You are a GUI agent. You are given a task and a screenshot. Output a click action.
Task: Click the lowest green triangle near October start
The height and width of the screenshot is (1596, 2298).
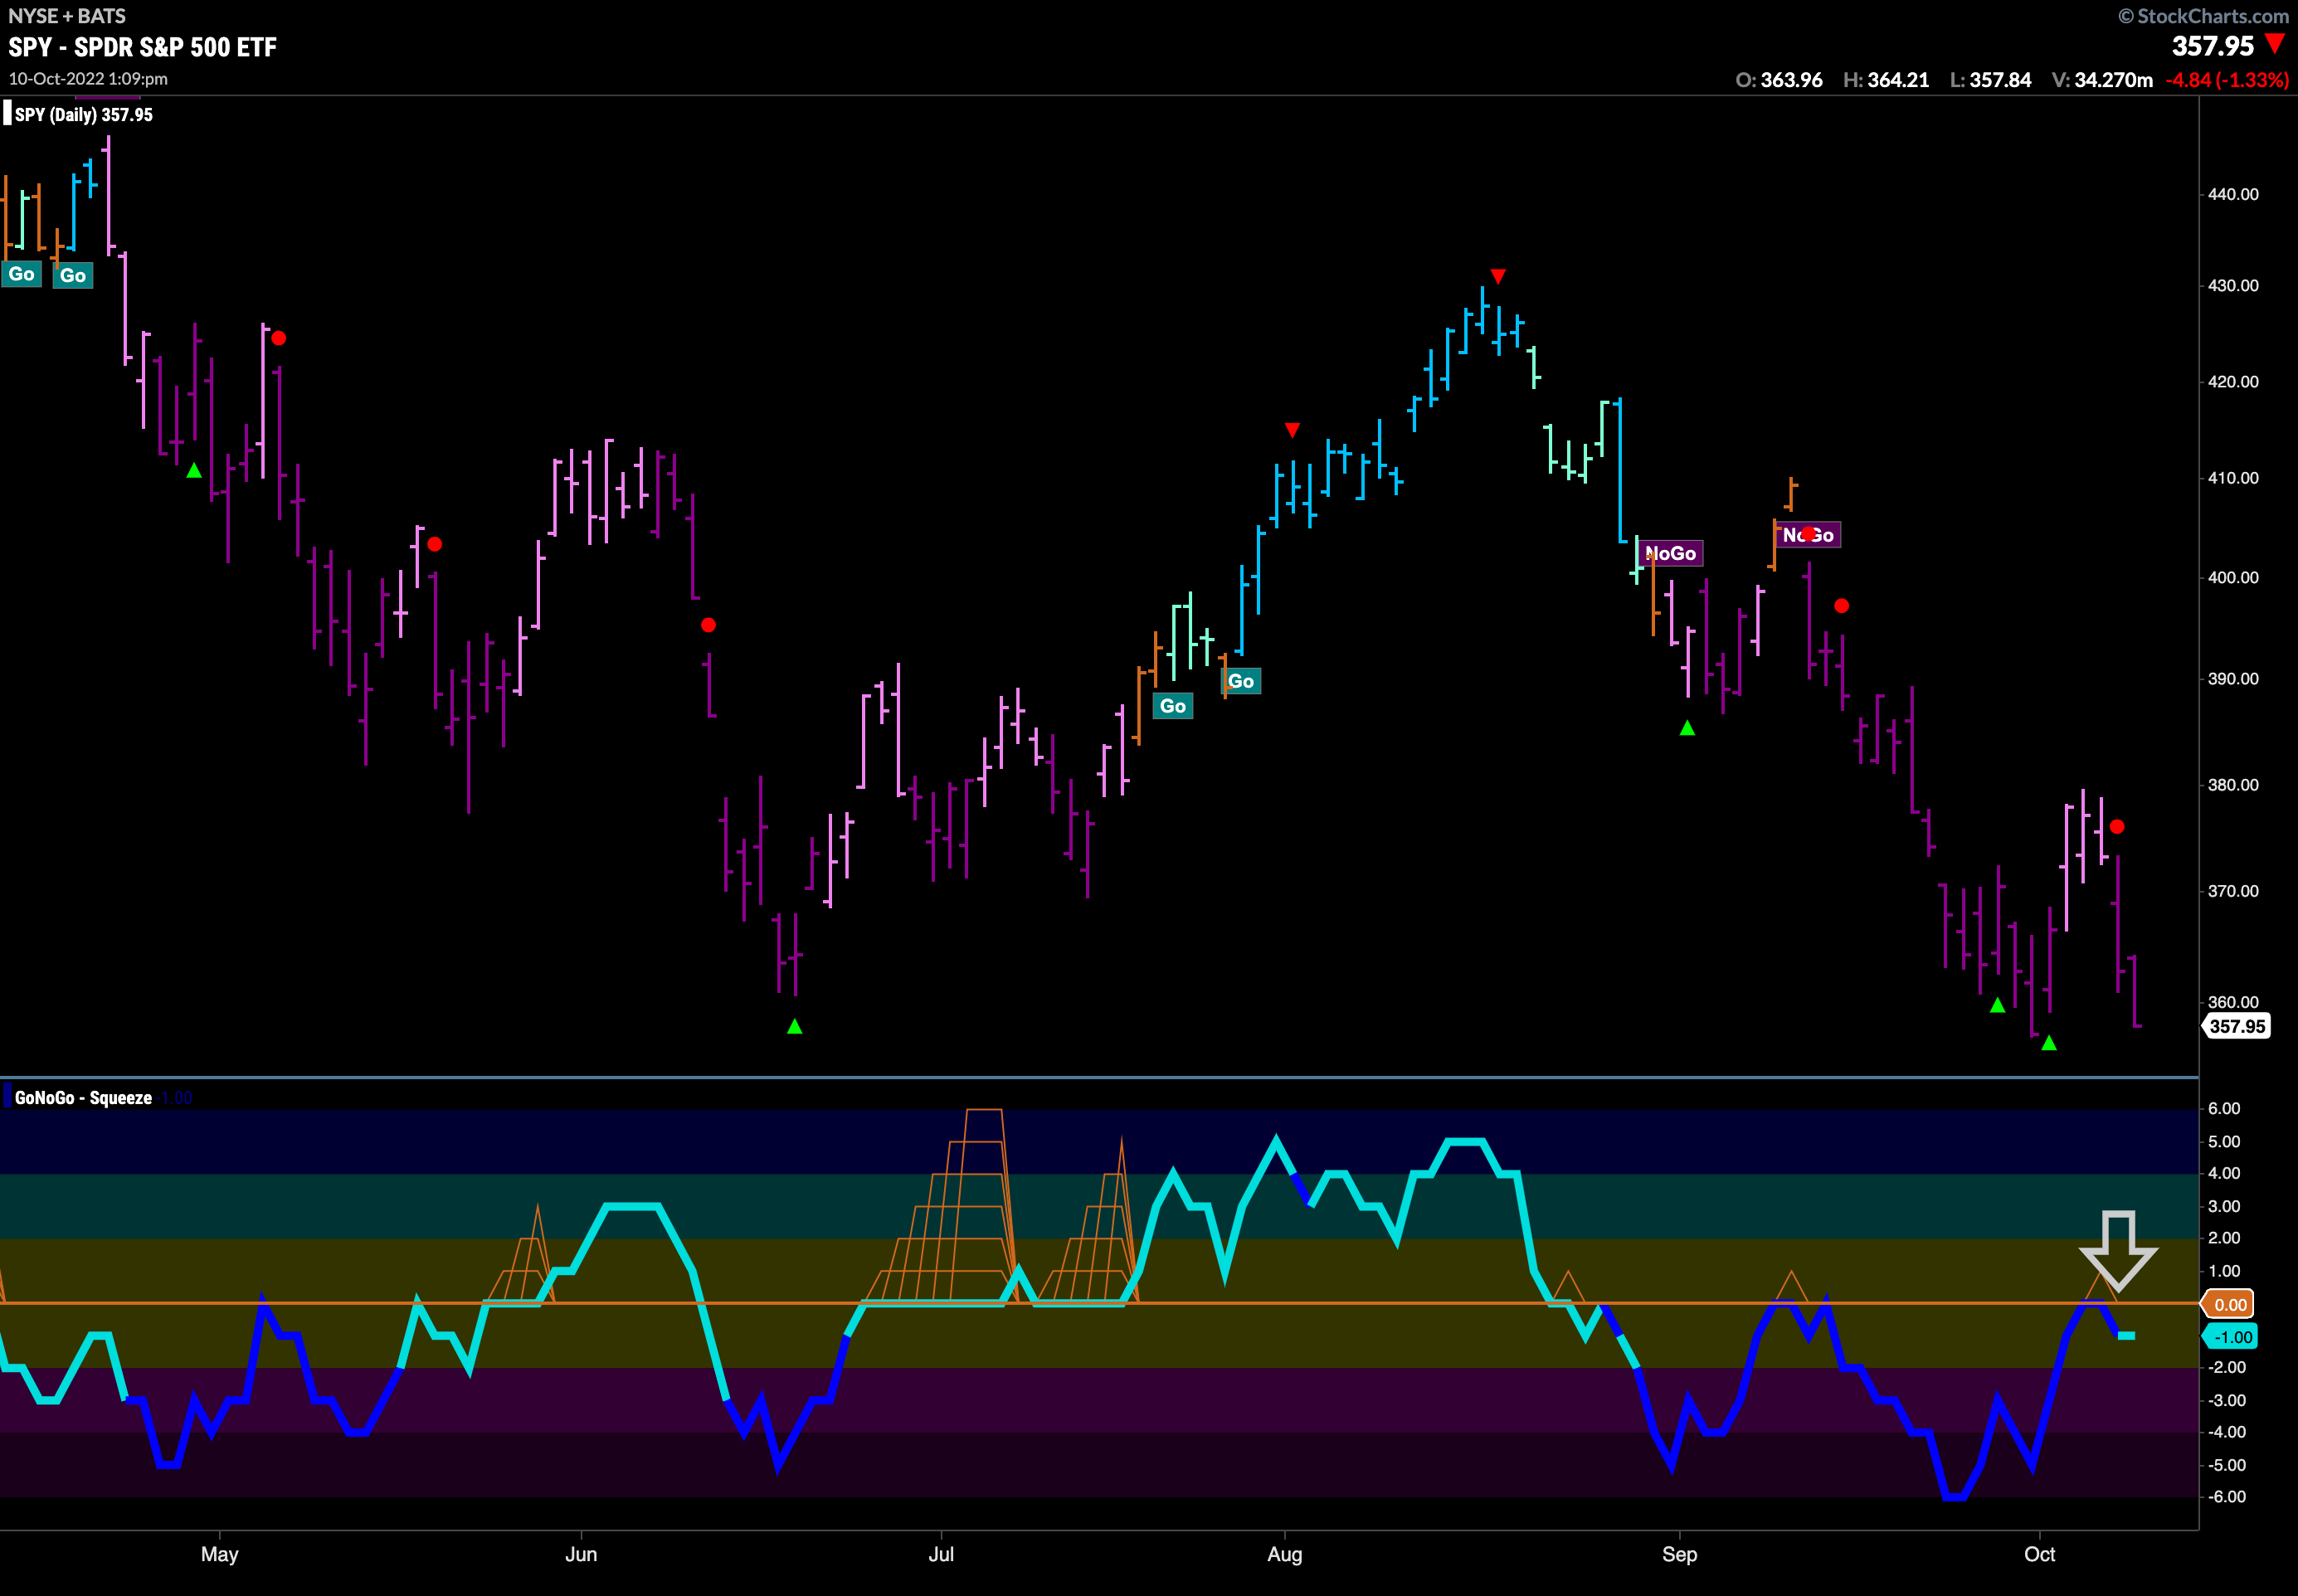click(2048, 1043)
